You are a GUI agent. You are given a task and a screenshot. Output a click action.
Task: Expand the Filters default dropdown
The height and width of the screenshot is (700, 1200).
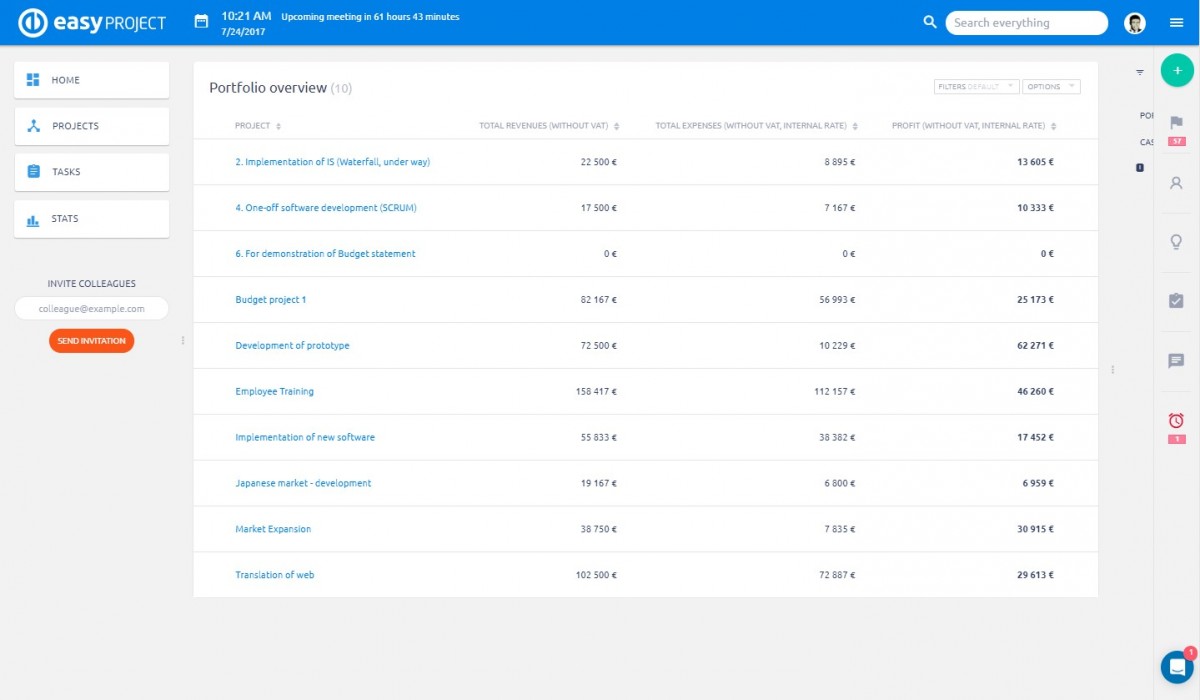click(x=976, y=87)
